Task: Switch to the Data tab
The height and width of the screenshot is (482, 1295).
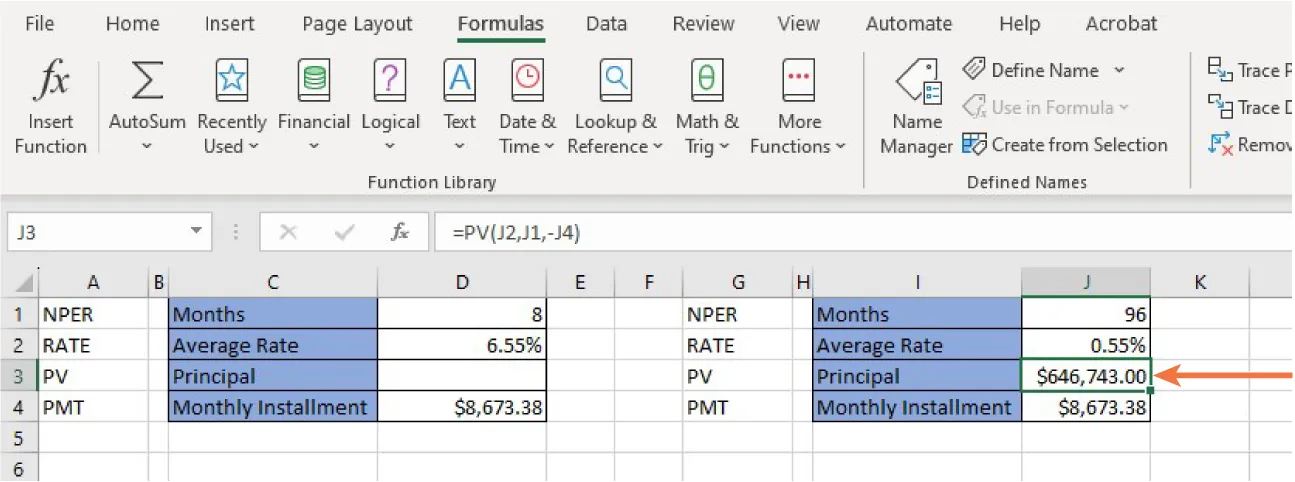Action: (606, 24)
